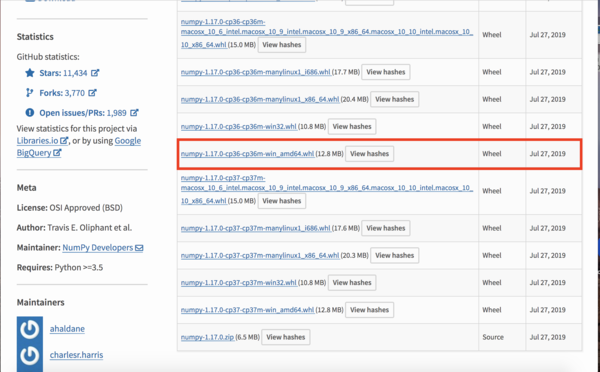Download numpy-1.17.0-cp36-cp36m-manylinux1_i686.whl

coord(256,72)
